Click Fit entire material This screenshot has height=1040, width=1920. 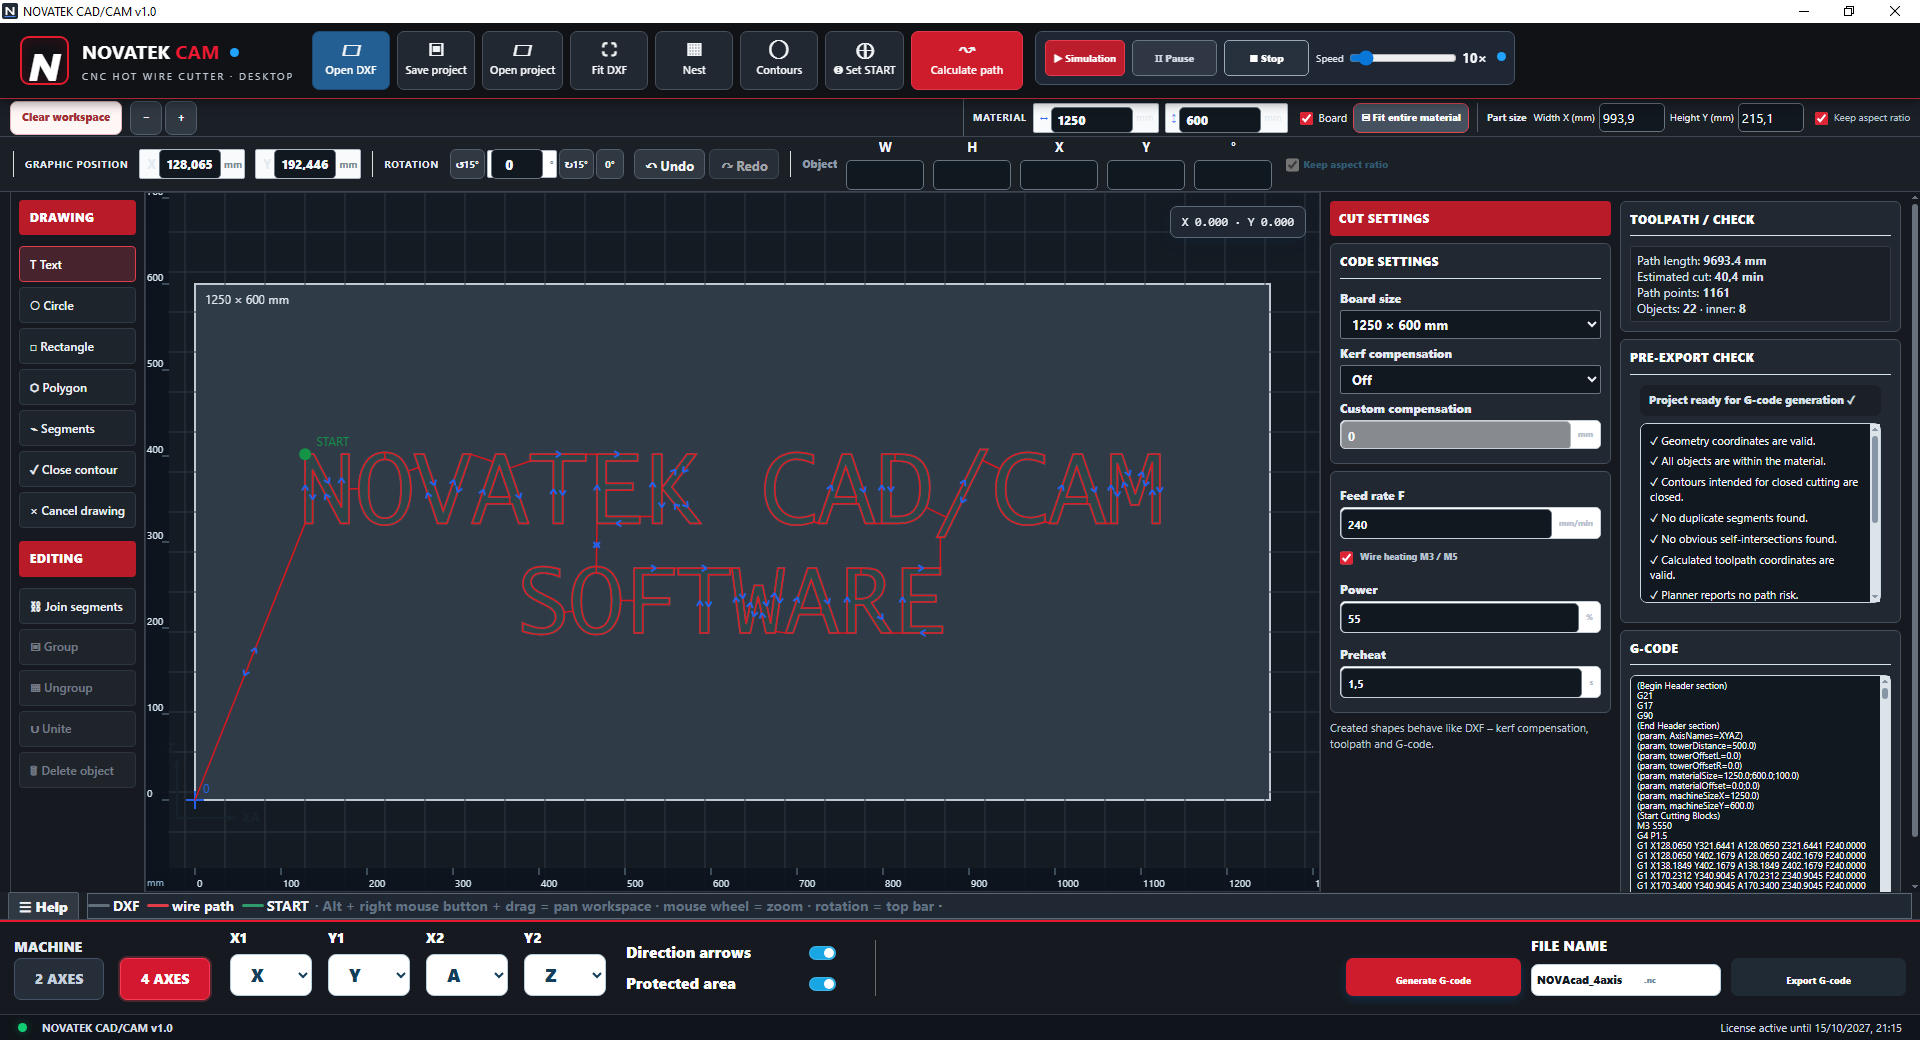click(x=1411, y=118)
